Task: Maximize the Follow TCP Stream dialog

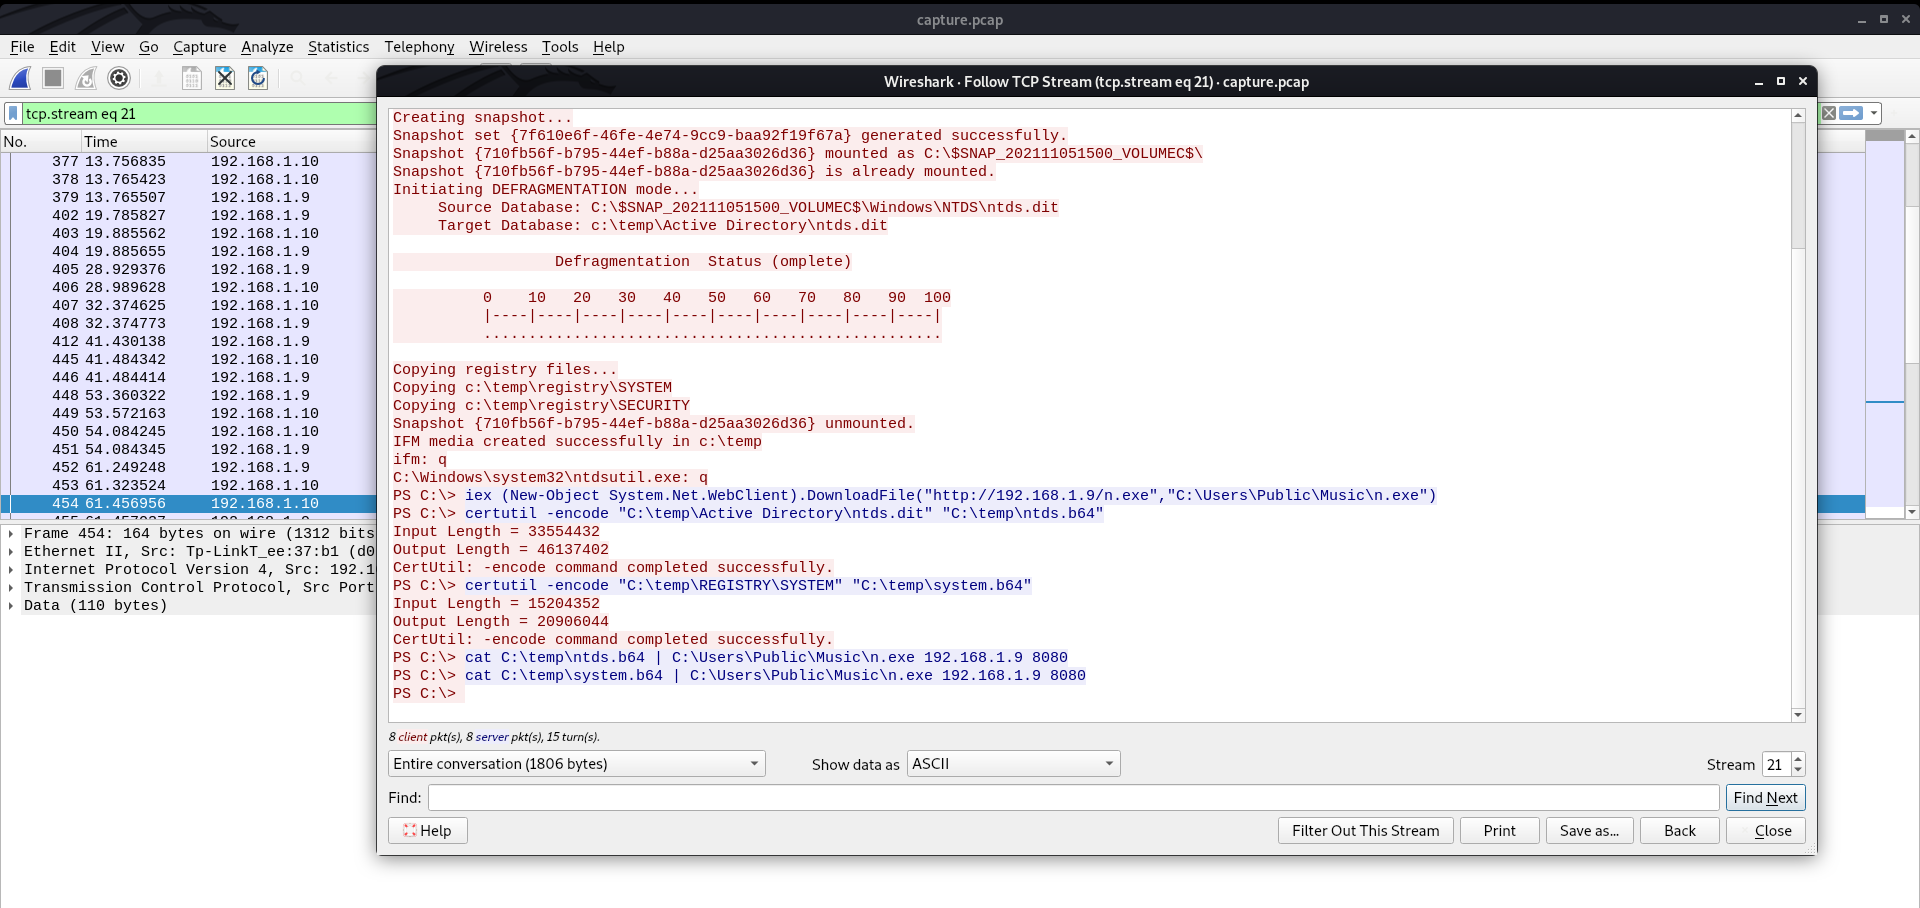Action: 1781,81
